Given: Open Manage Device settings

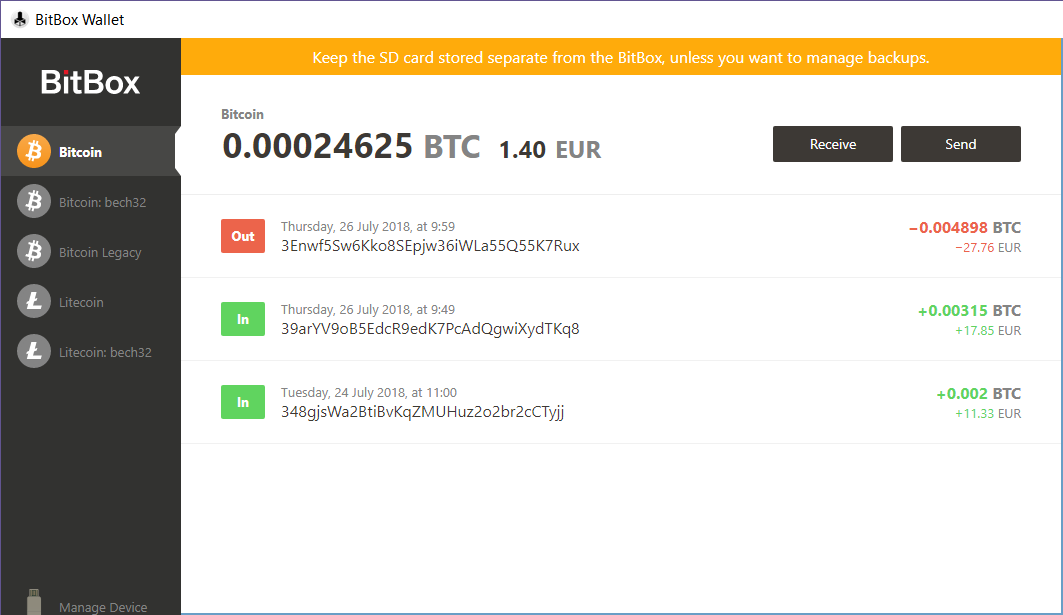Looking at the screenshot, I should pos(103,607).
